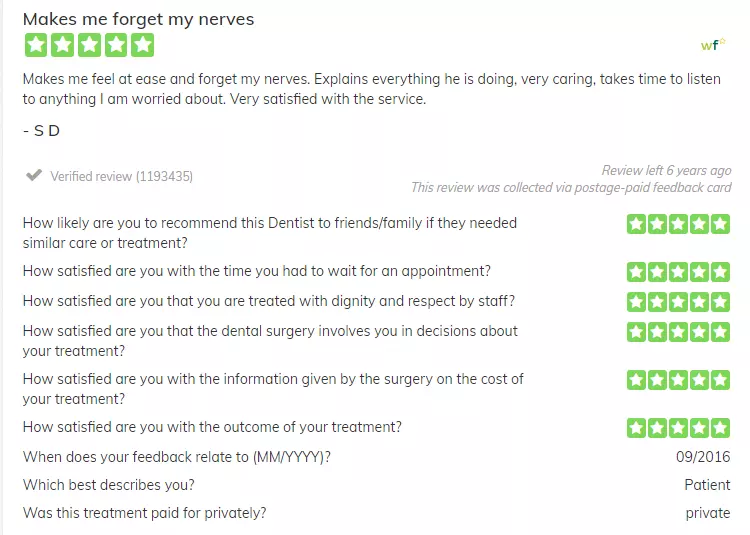Click the 'Verified review (1193435)' text

click(121, 176)
